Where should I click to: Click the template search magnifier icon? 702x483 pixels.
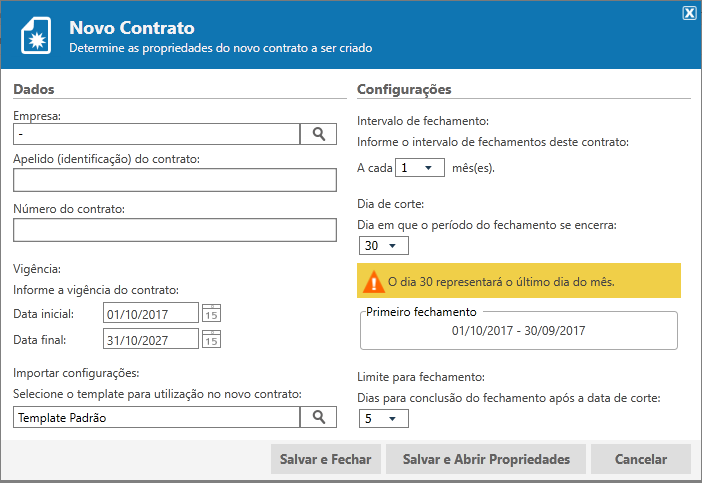tap(319, 417)
